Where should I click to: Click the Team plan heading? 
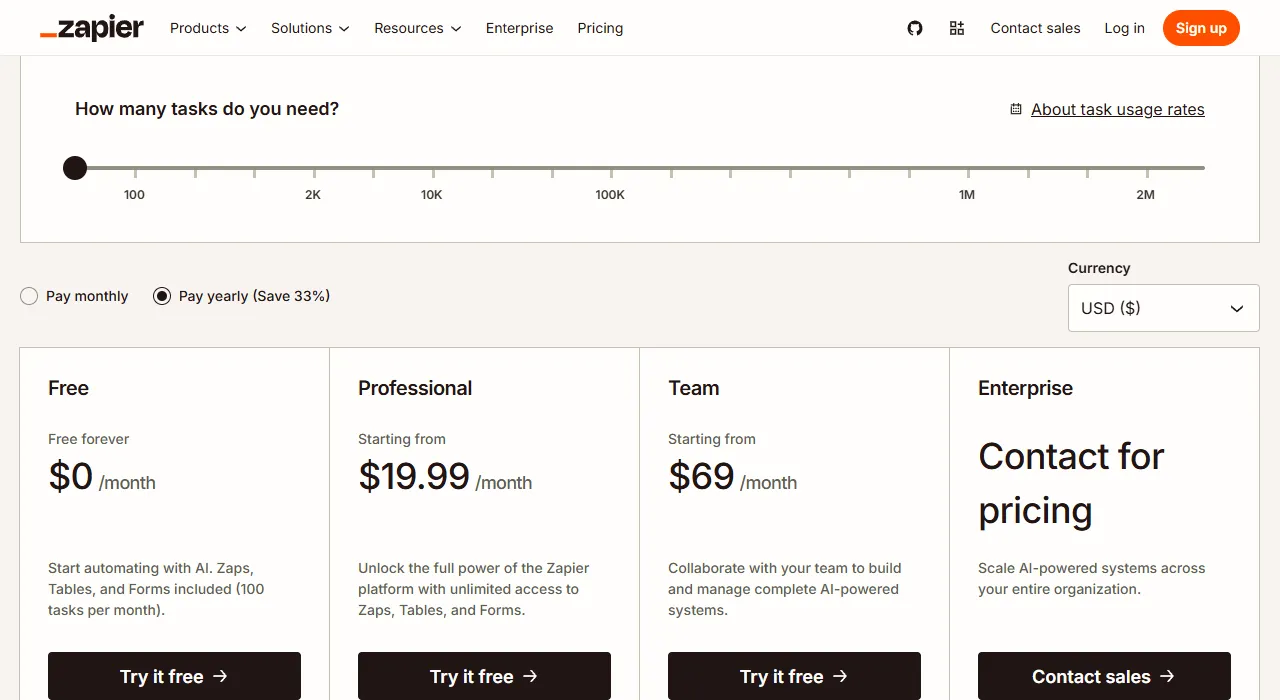click(x=694, y=388)
